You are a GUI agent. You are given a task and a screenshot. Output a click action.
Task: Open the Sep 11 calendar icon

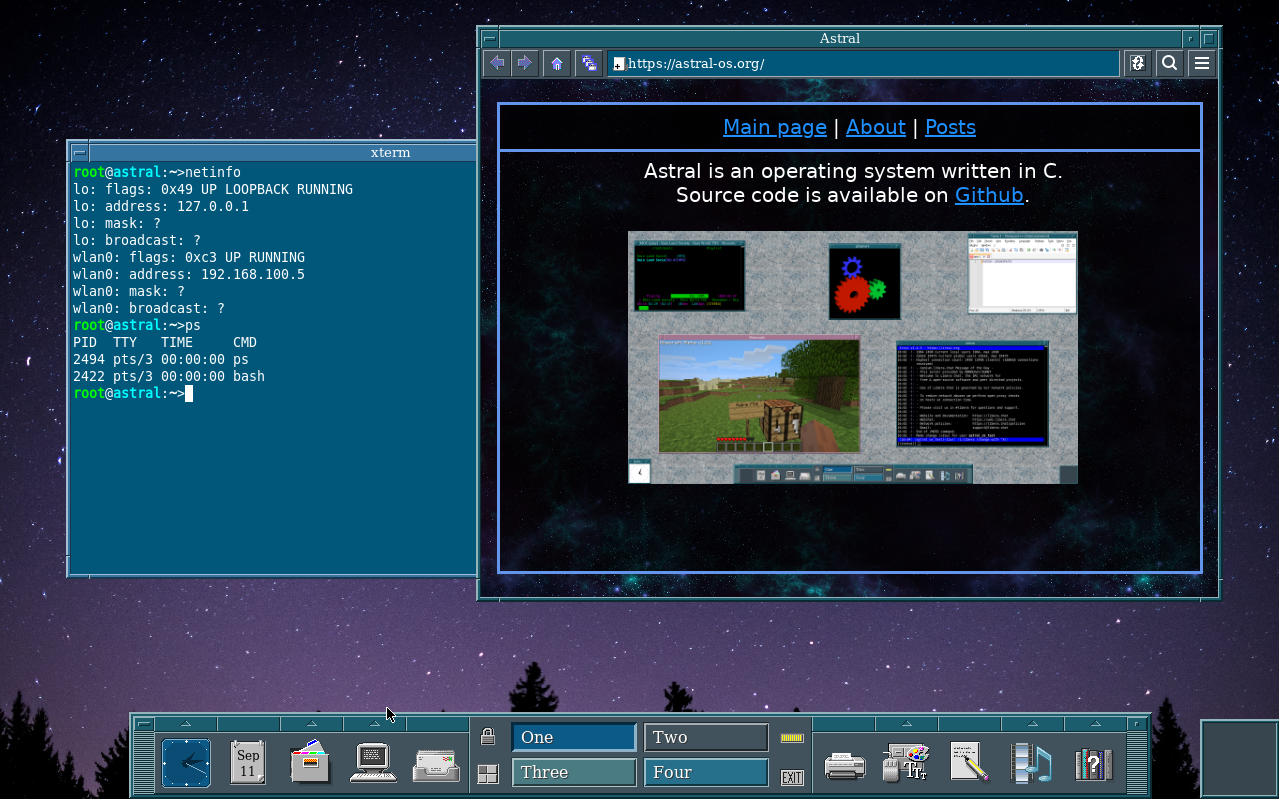pyautogui.click(x=248, y=764)
